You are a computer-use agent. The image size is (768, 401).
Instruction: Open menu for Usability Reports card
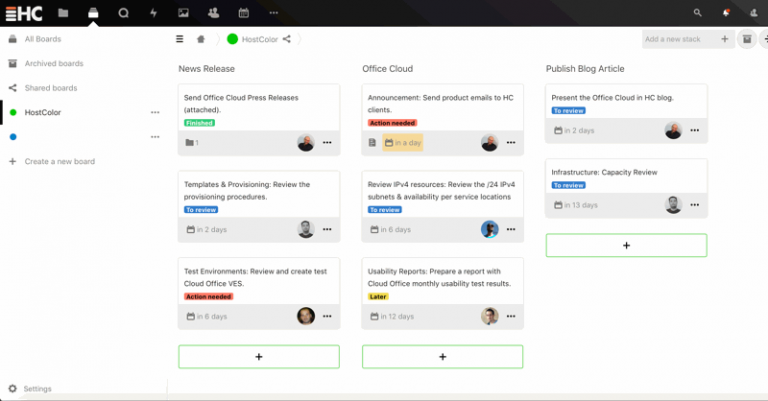511,316
